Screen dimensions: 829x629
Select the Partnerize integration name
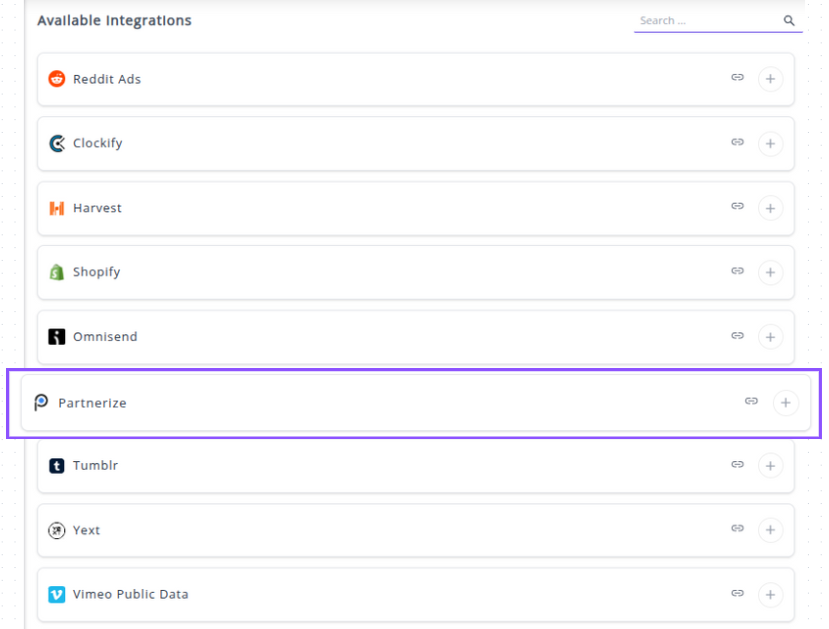tap(92, 403)
